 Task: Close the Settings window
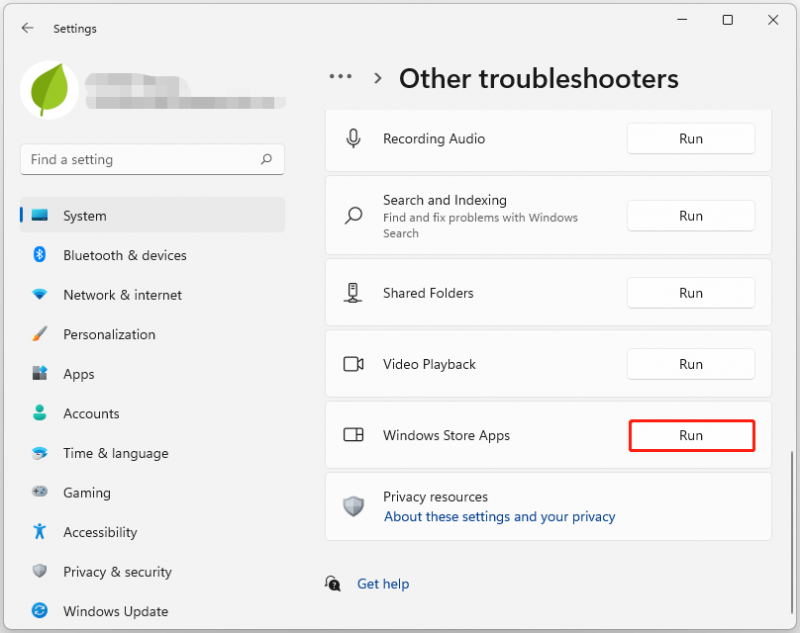click(x=773, y=20)
